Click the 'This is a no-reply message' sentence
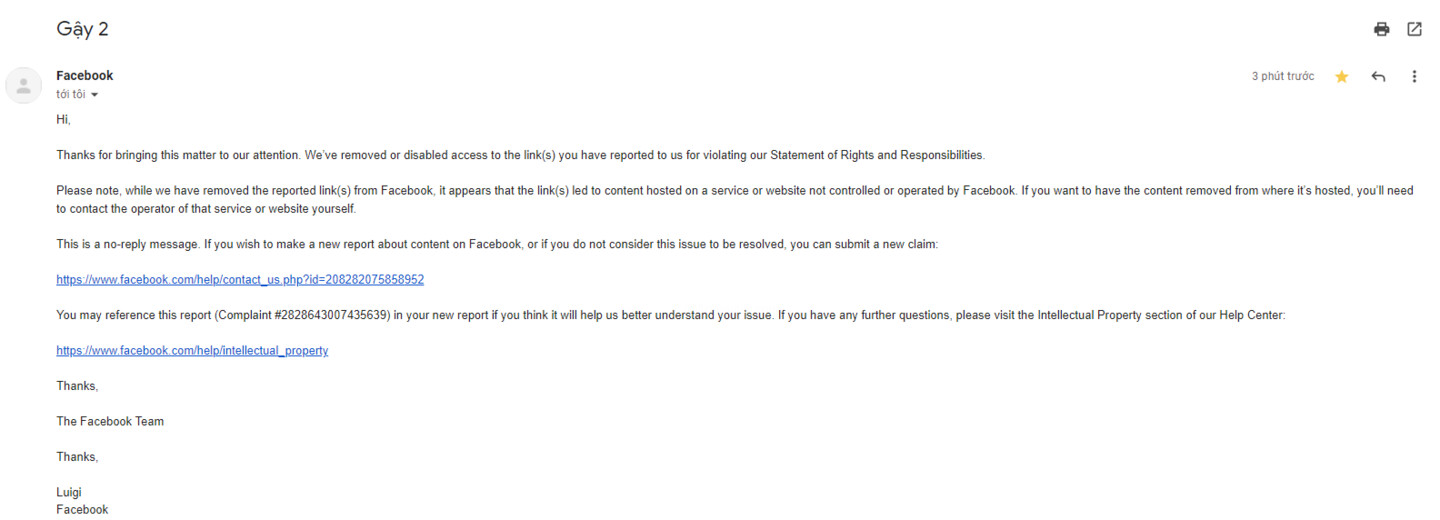This screenshot has height=520, width=1440. 497,245
